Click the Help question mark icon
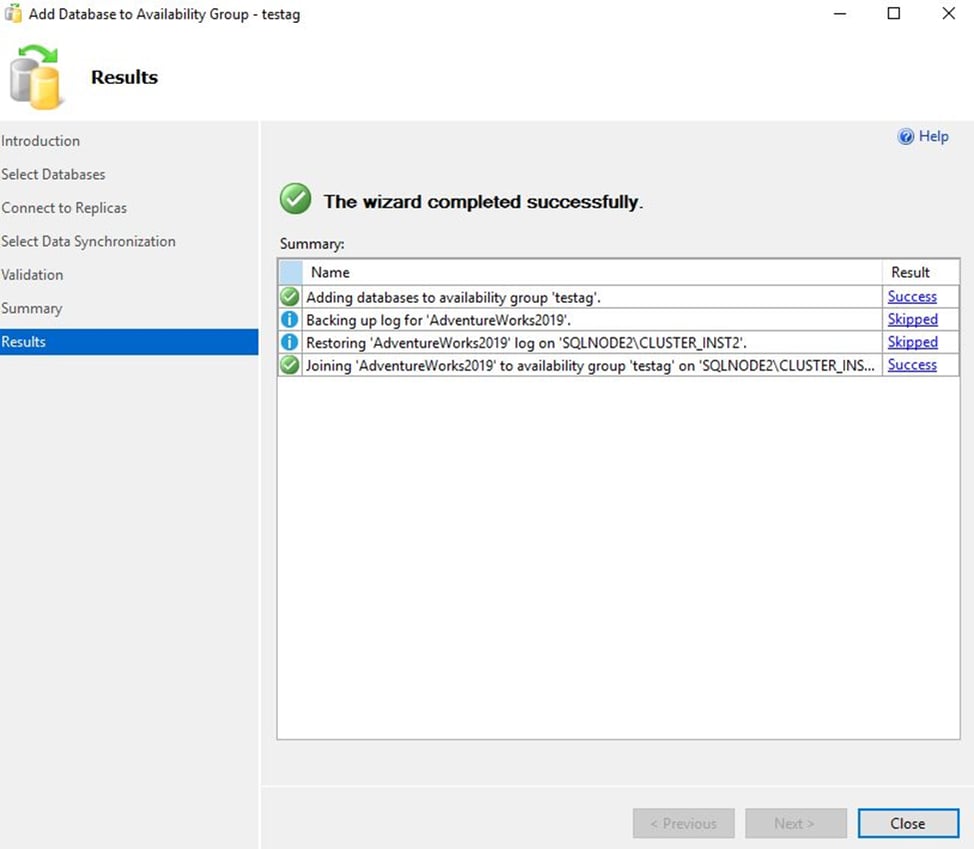 tap(906, 137)
